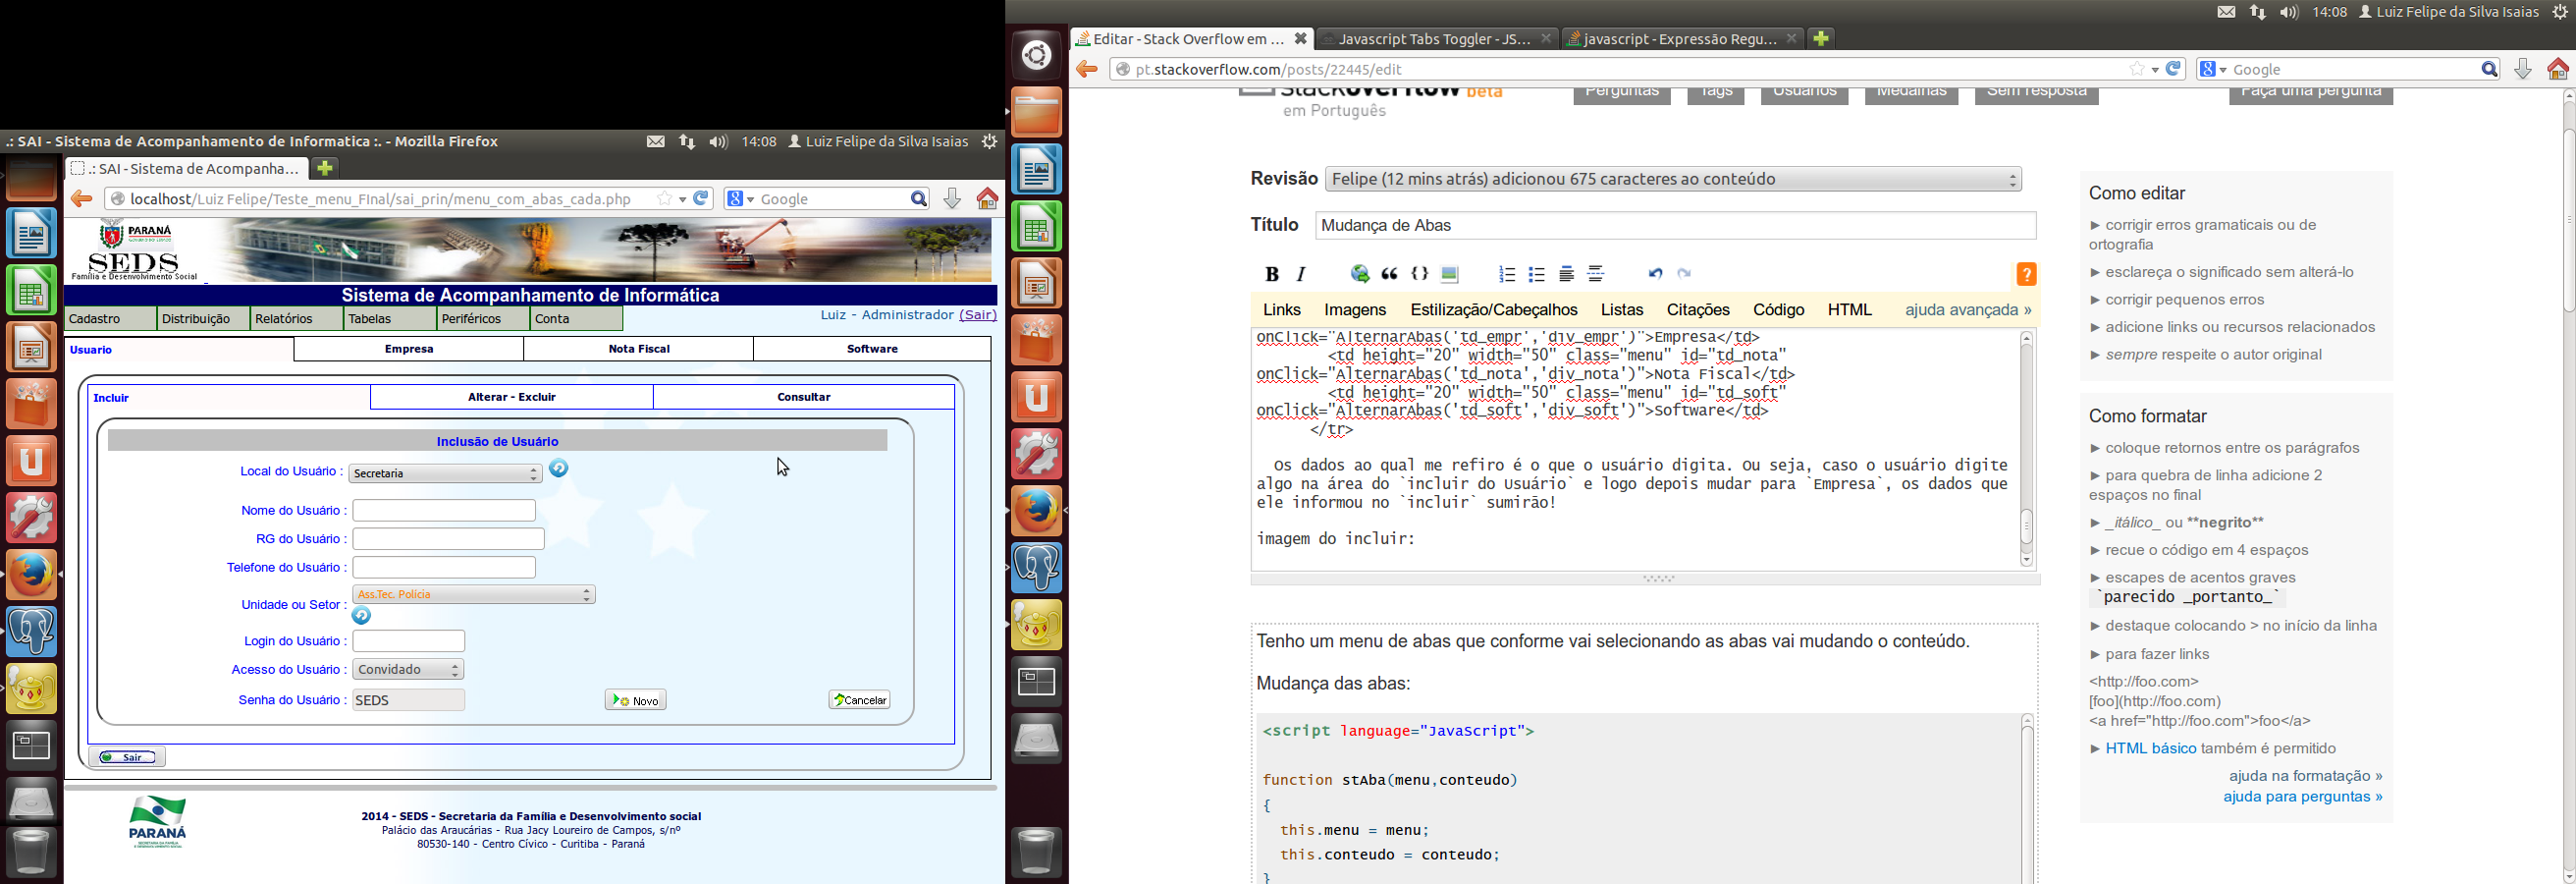Open Cadastro menu in SAI
The width and height of the screenshot is (2576, 884).
pos(111,319)
